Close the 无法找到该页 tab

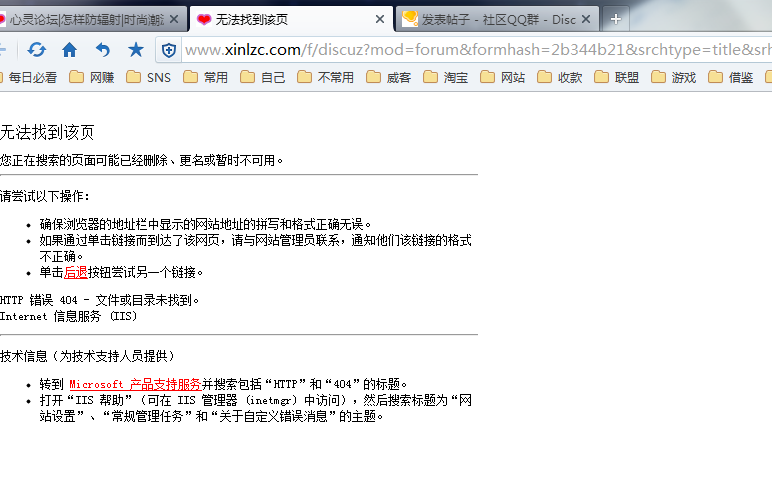coord(380,19)
